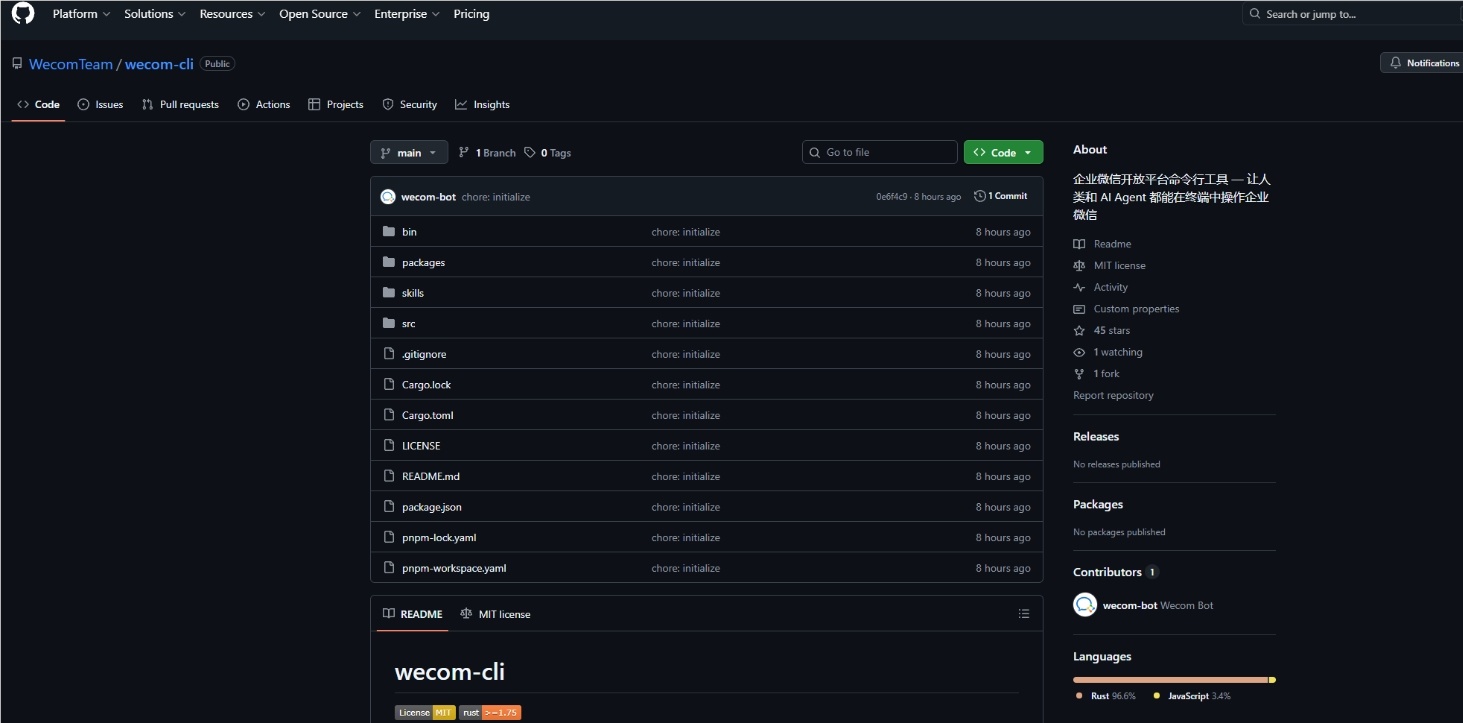Screen dimensions: 1463x723
Task: Click the skills folder icon
Action: (391, 292)
